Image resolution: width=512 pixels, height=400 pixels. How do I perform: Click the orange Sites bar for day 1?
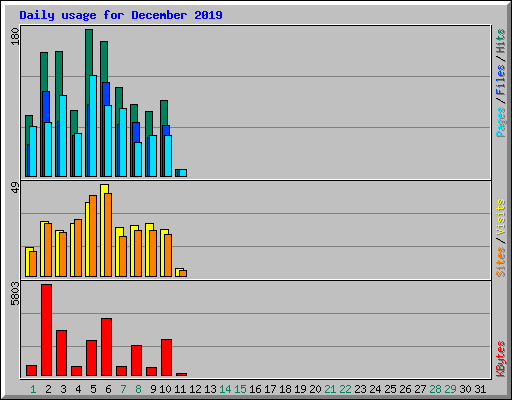click(x=33, y=264)
